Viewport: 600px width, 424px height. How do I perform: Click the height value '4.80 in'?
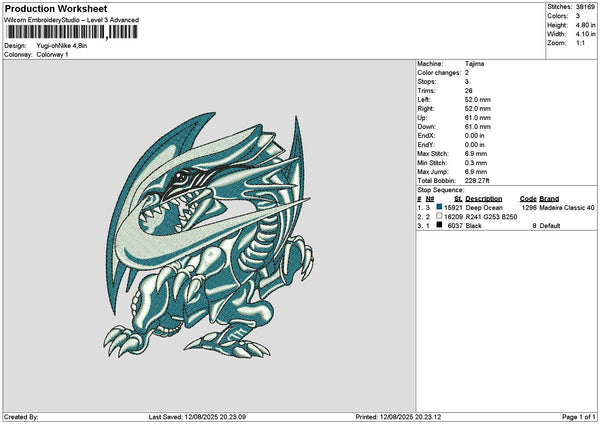pyautogui.click(x=585, y=25)
